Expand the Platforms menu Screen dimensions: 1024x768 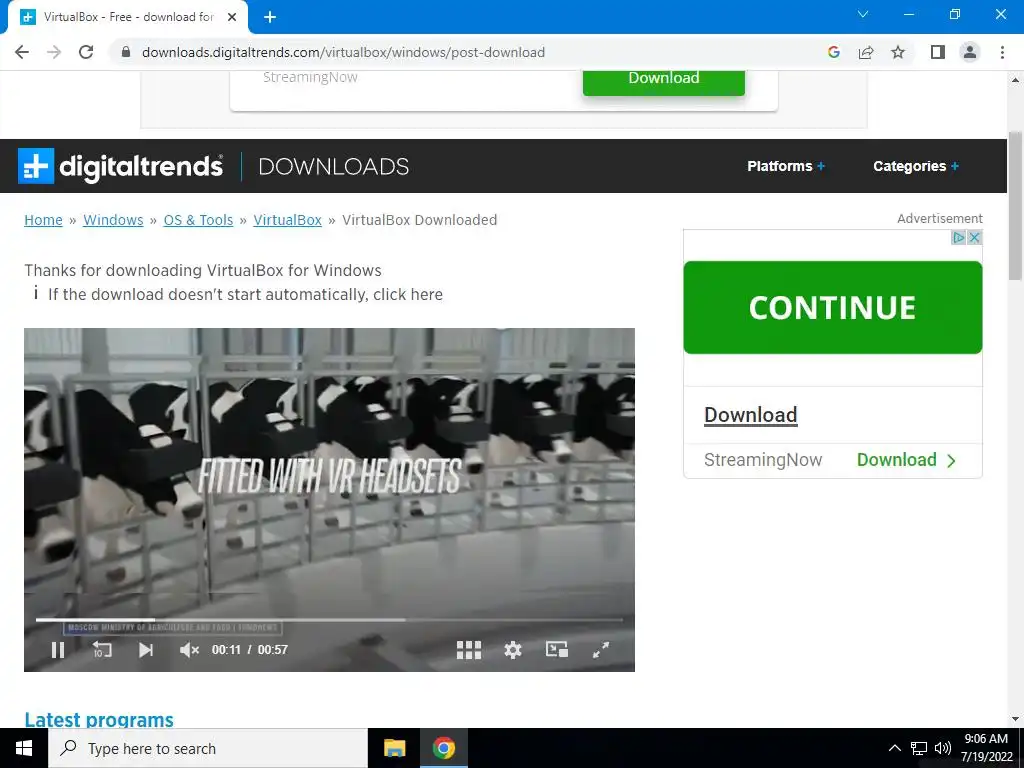pos(786,166)
